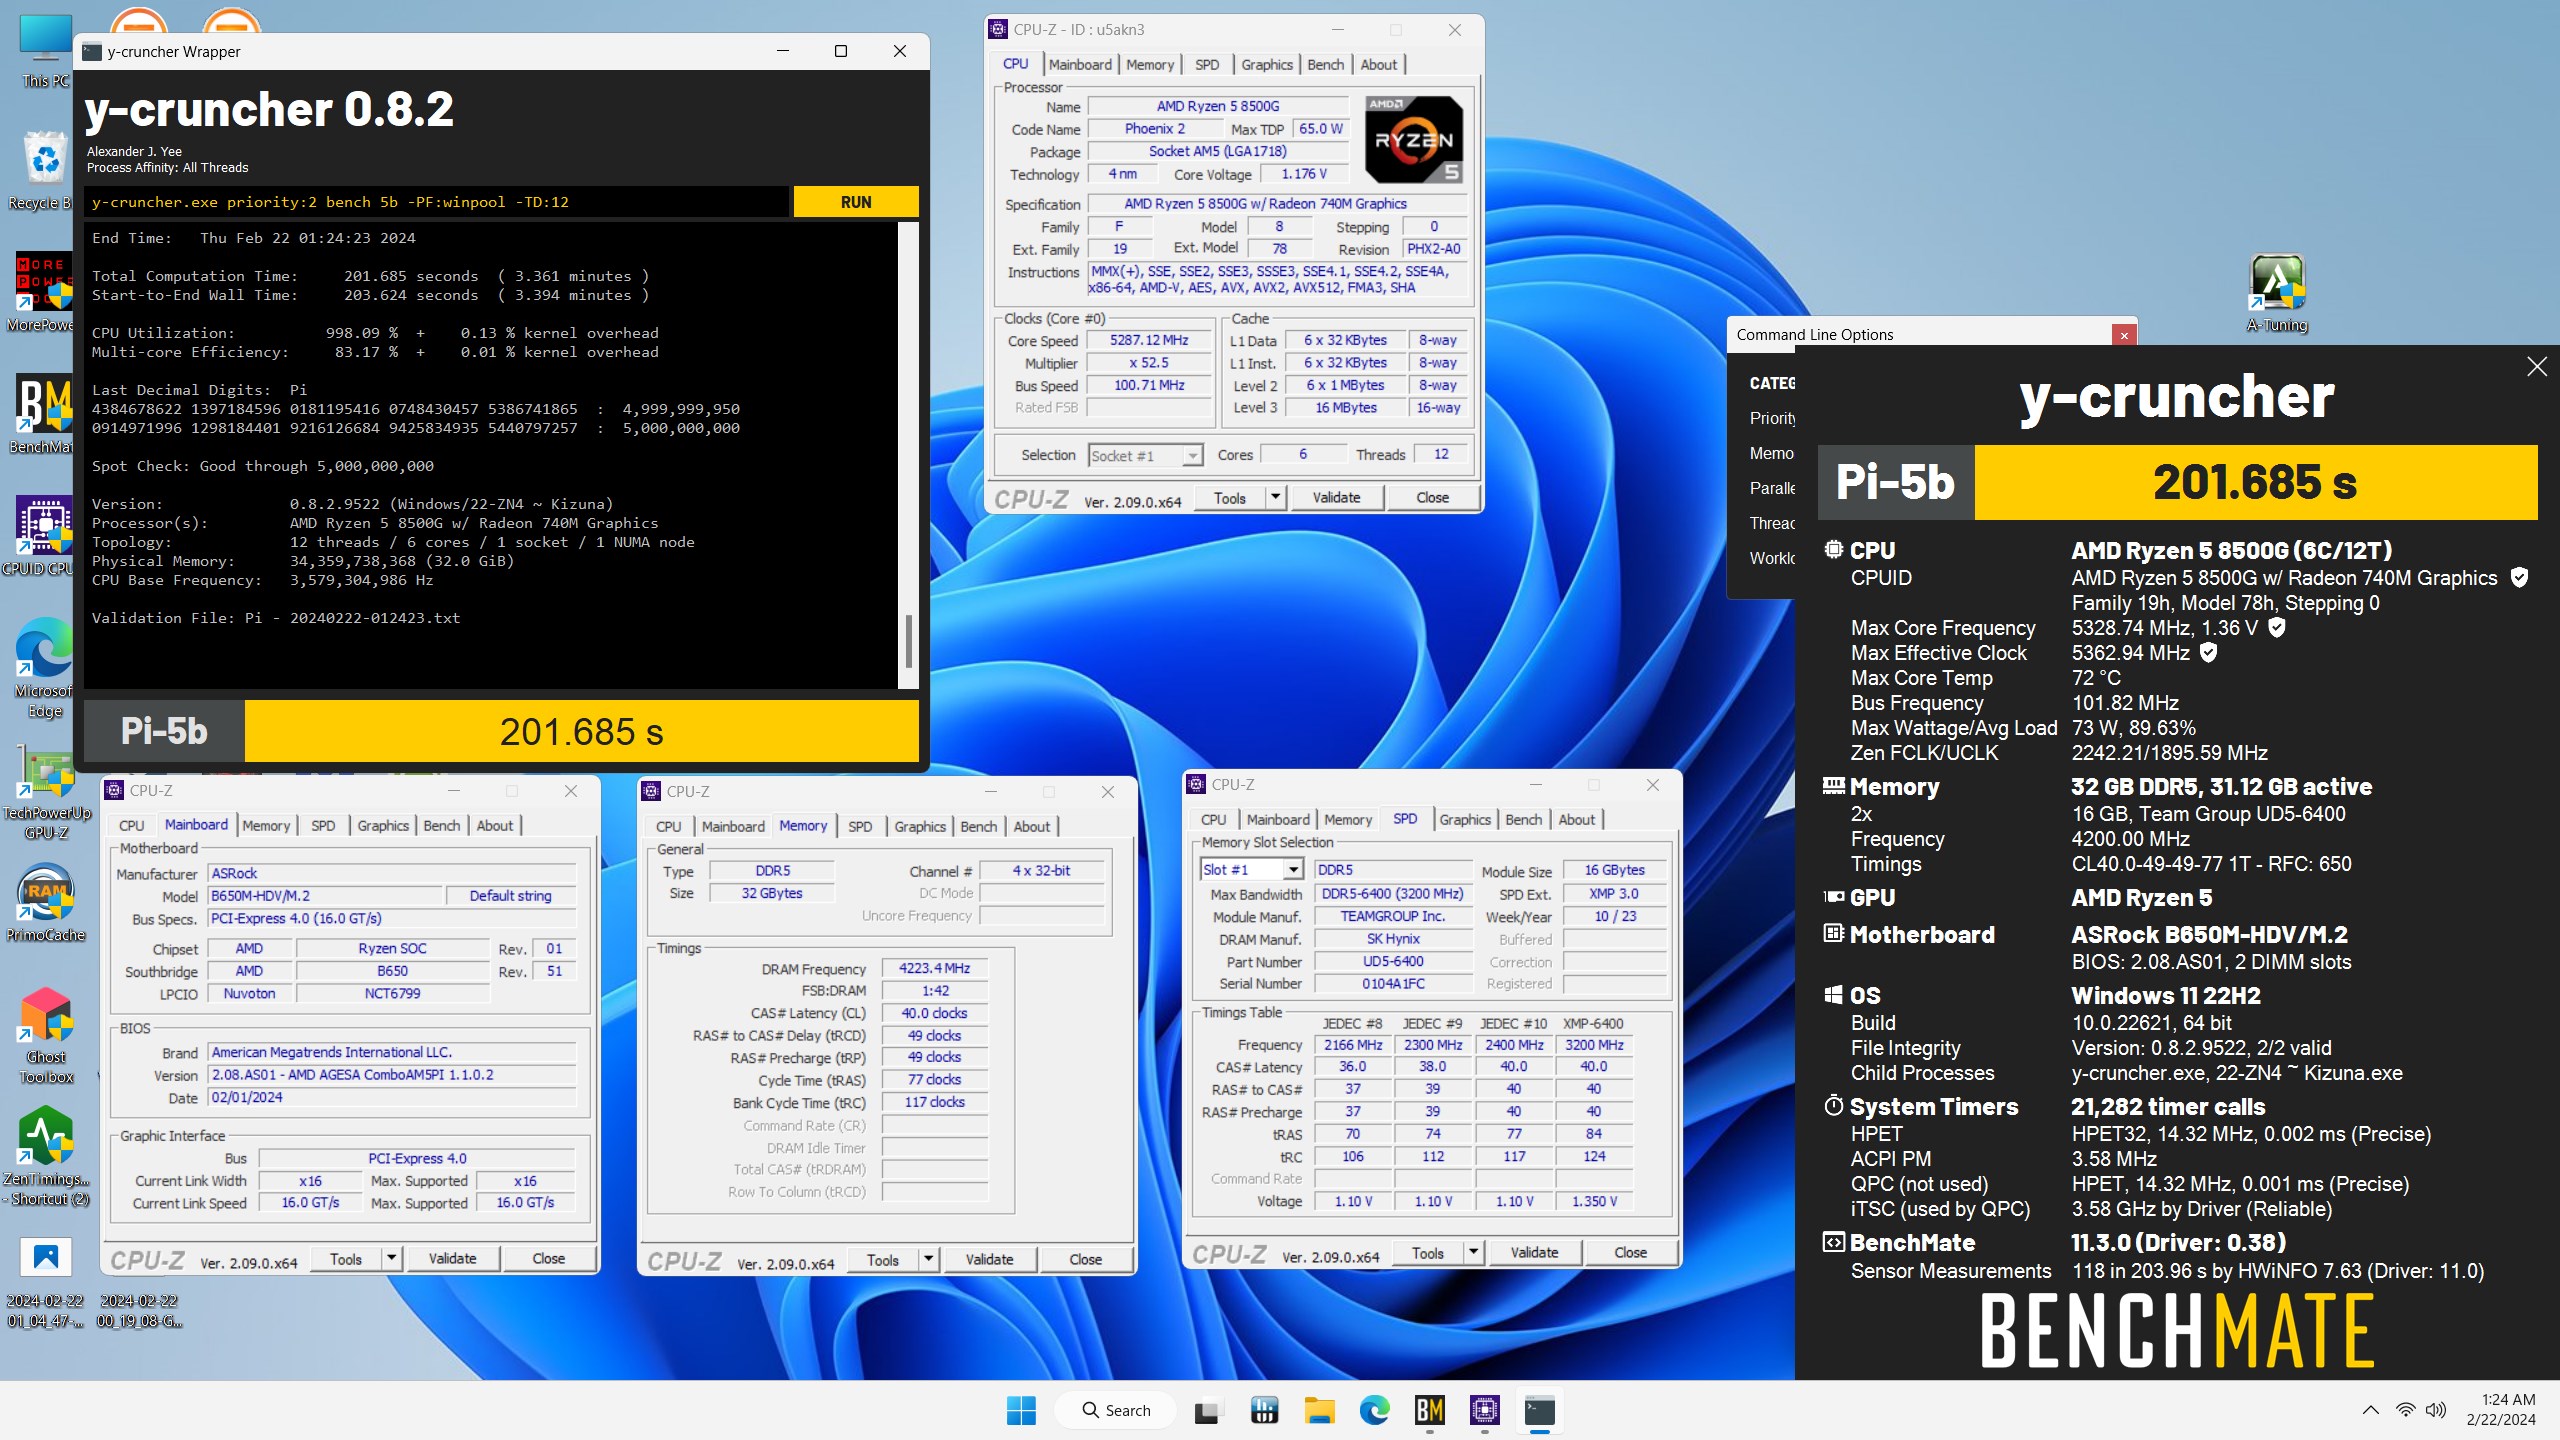Open CPU tab in Memory CPU-Z window

pos(669,827)
